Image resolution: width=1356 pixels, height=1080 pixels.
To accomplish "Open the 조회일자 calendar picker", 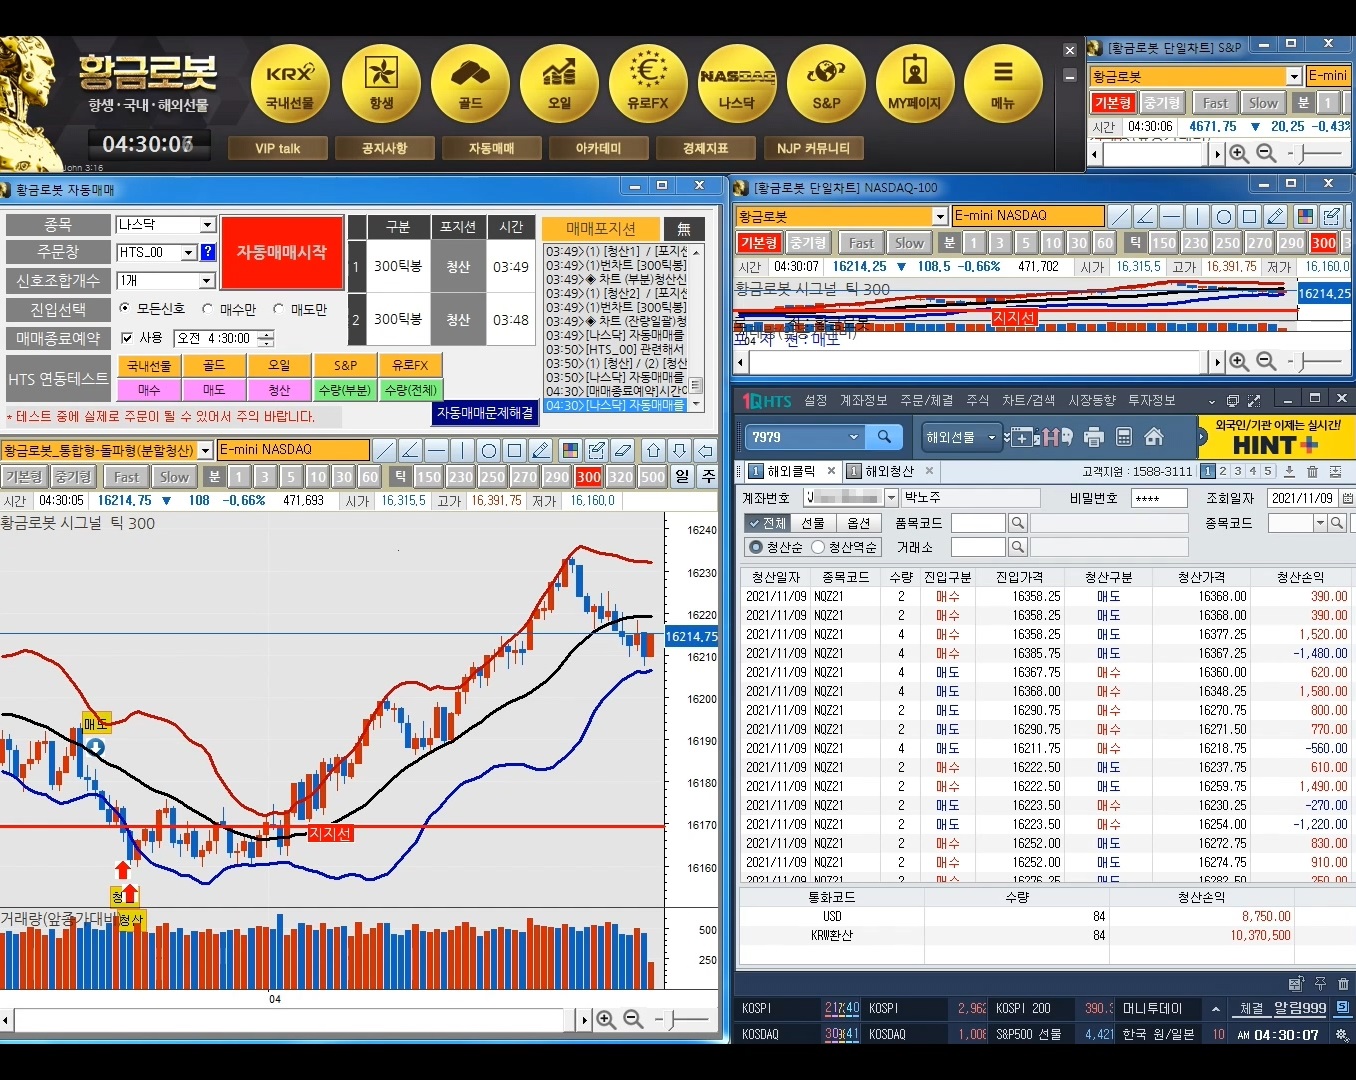I will pyautogui.click(x=1349, y=498).
